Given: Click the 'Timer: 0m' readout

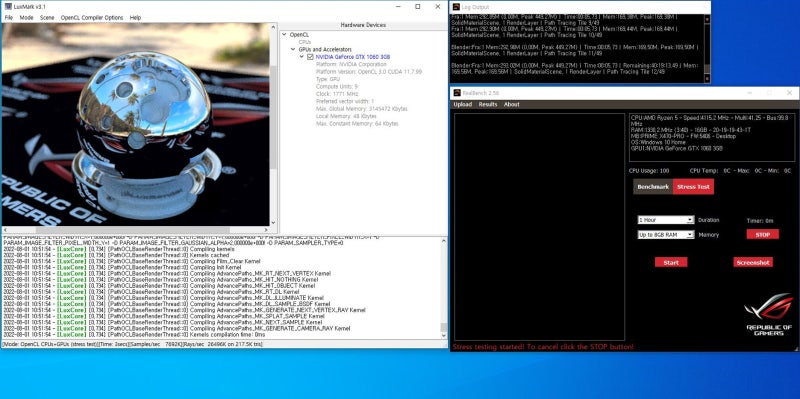Looking at the screenshot, I should 760,221.
